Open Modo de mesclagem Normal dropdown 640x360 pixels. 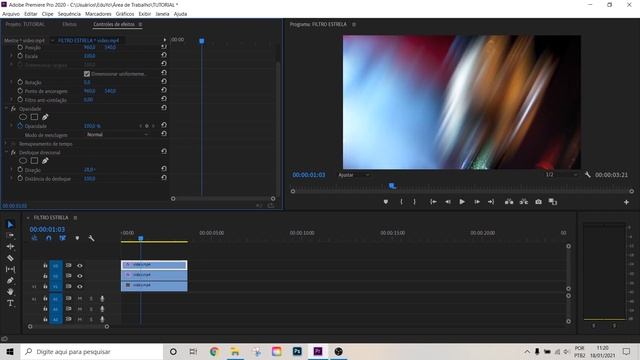point(118,134)
